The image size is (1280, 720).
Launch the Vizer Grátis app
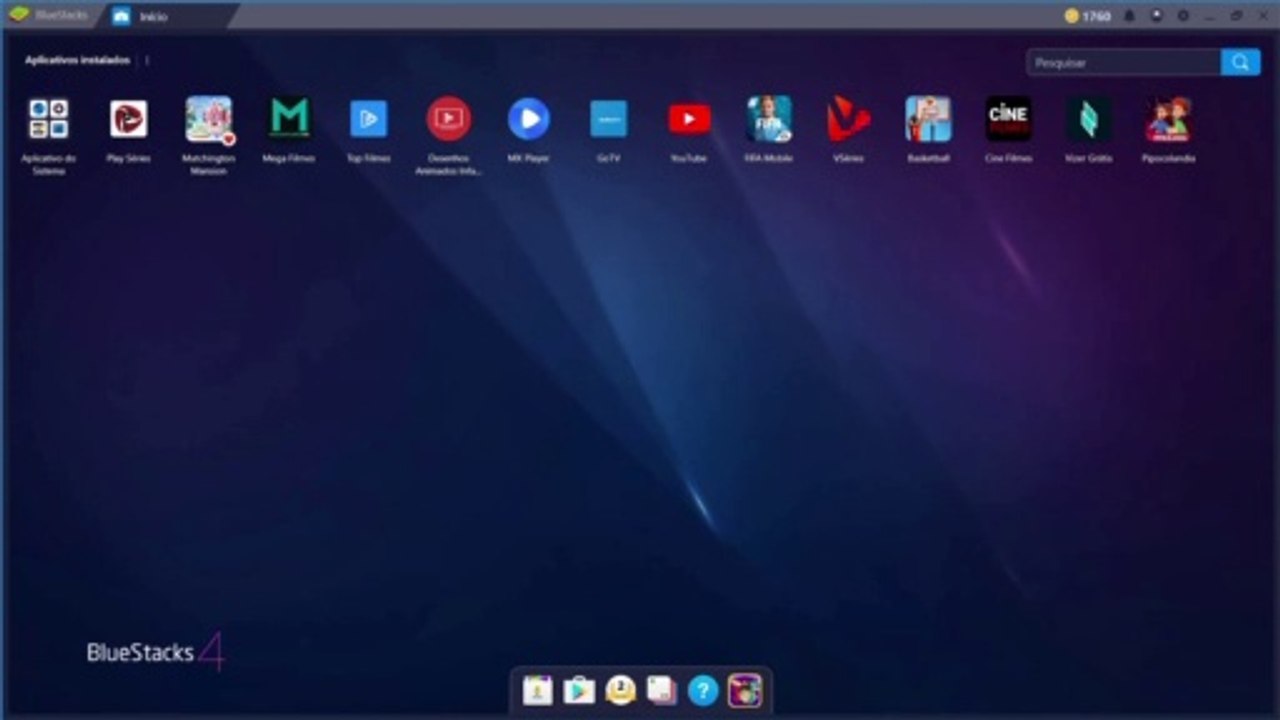tap(1088, 119)
